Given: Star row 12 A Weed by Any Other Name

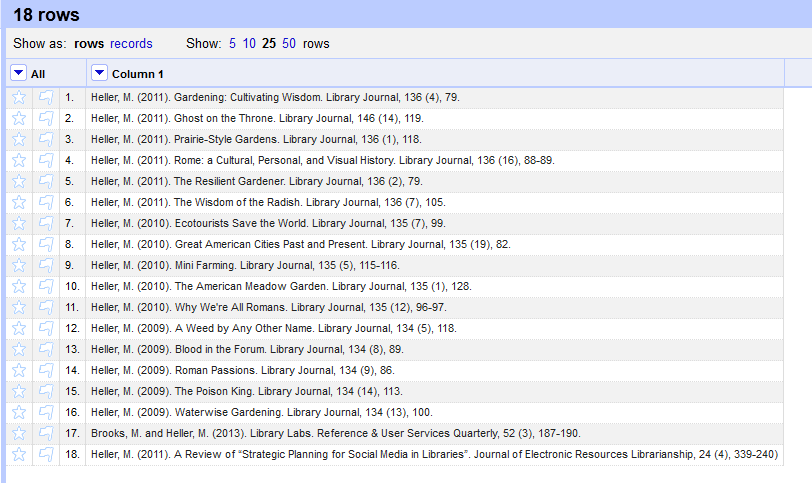Looking at the screenshot, I should point(19,328).
